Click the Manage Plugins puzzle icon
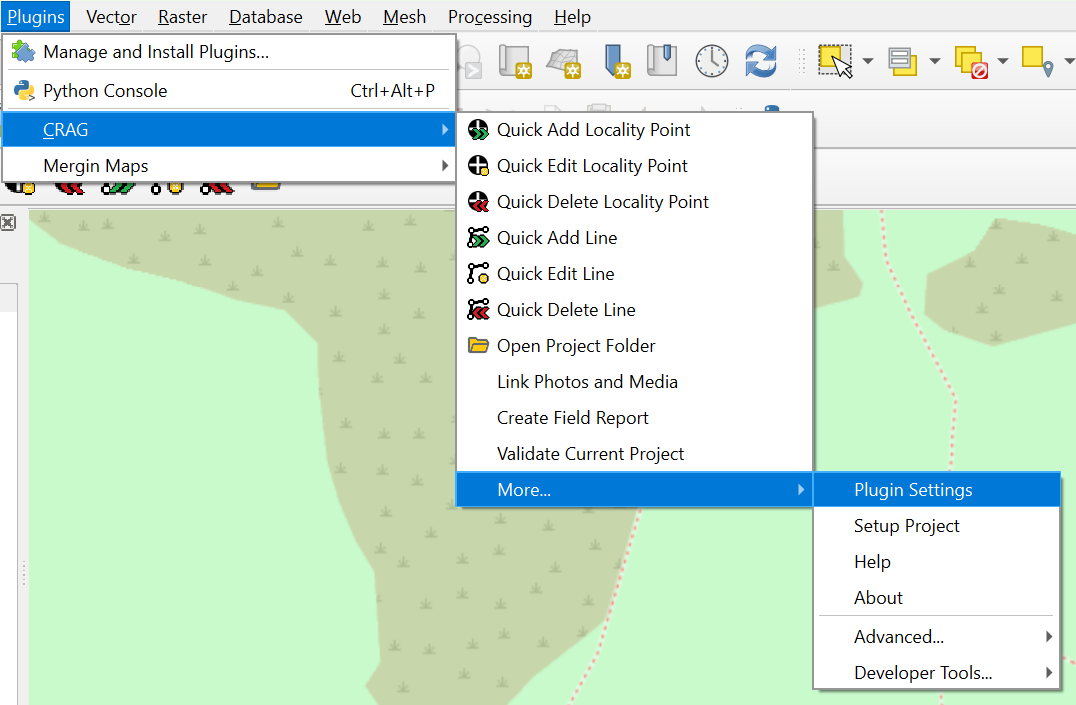The height and width of the screenshot is (705, 1076). click(23, 51)
